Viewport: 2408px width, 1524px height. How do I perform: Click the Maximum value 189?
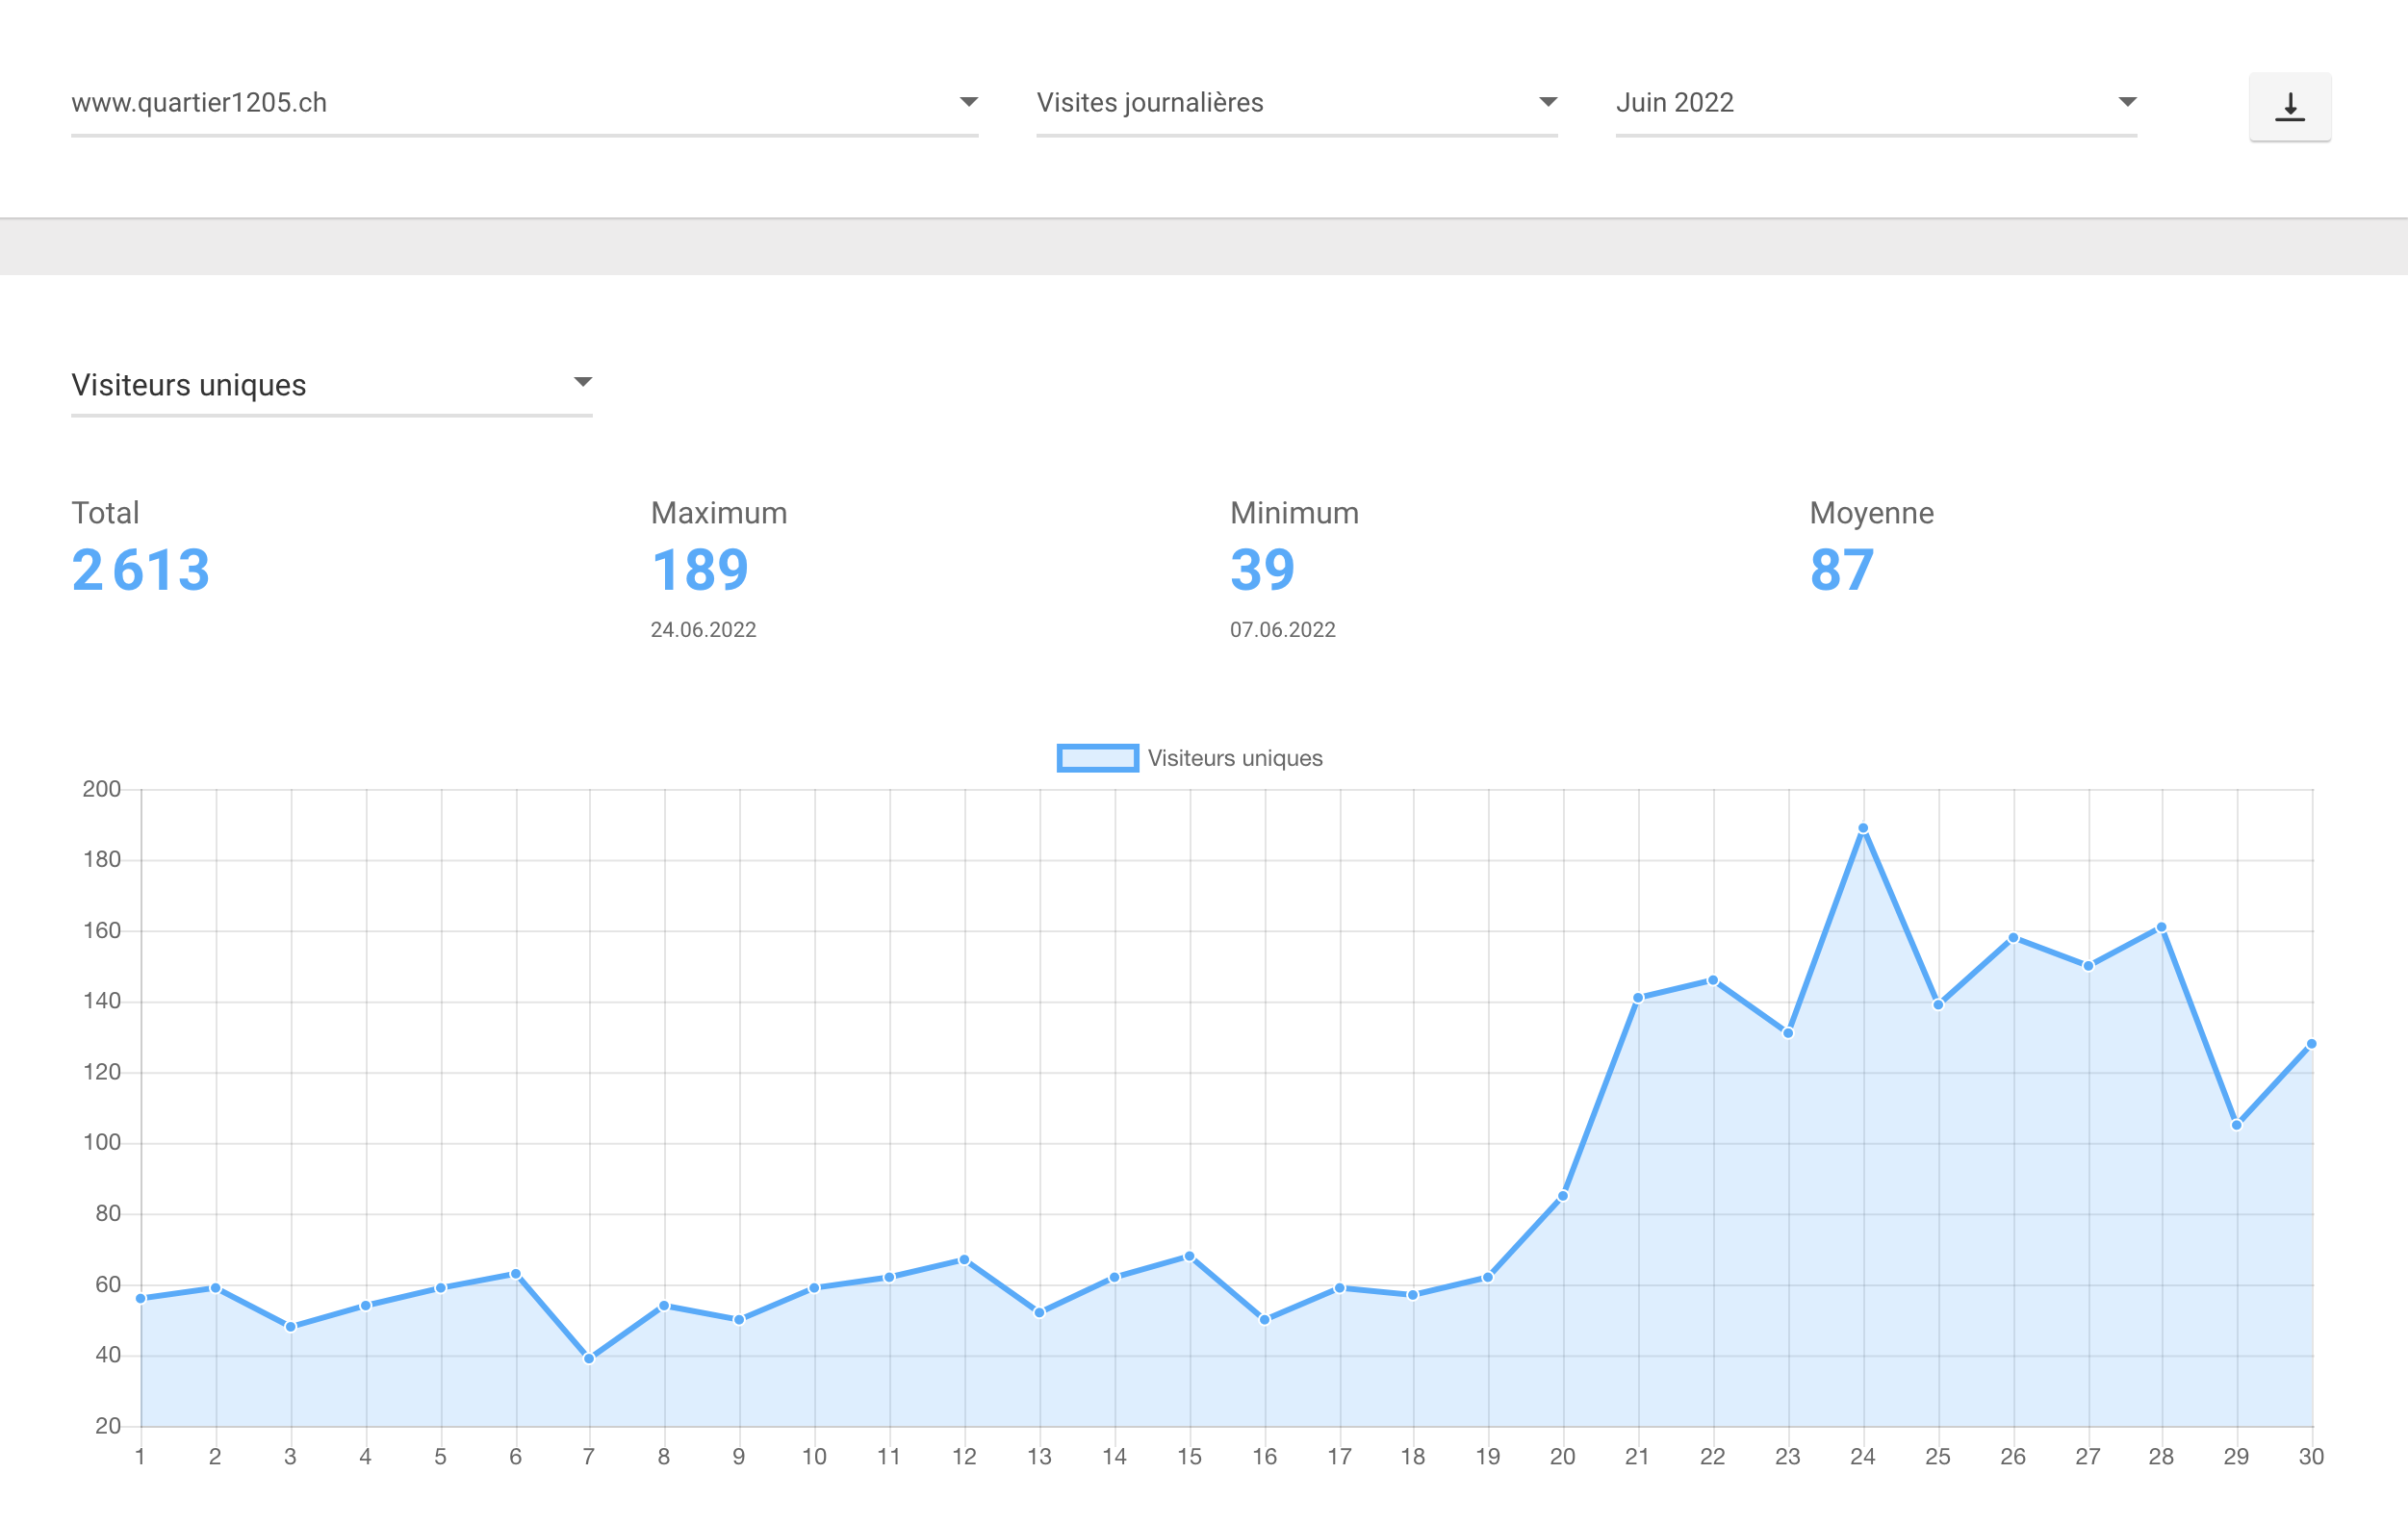[700, 570]
